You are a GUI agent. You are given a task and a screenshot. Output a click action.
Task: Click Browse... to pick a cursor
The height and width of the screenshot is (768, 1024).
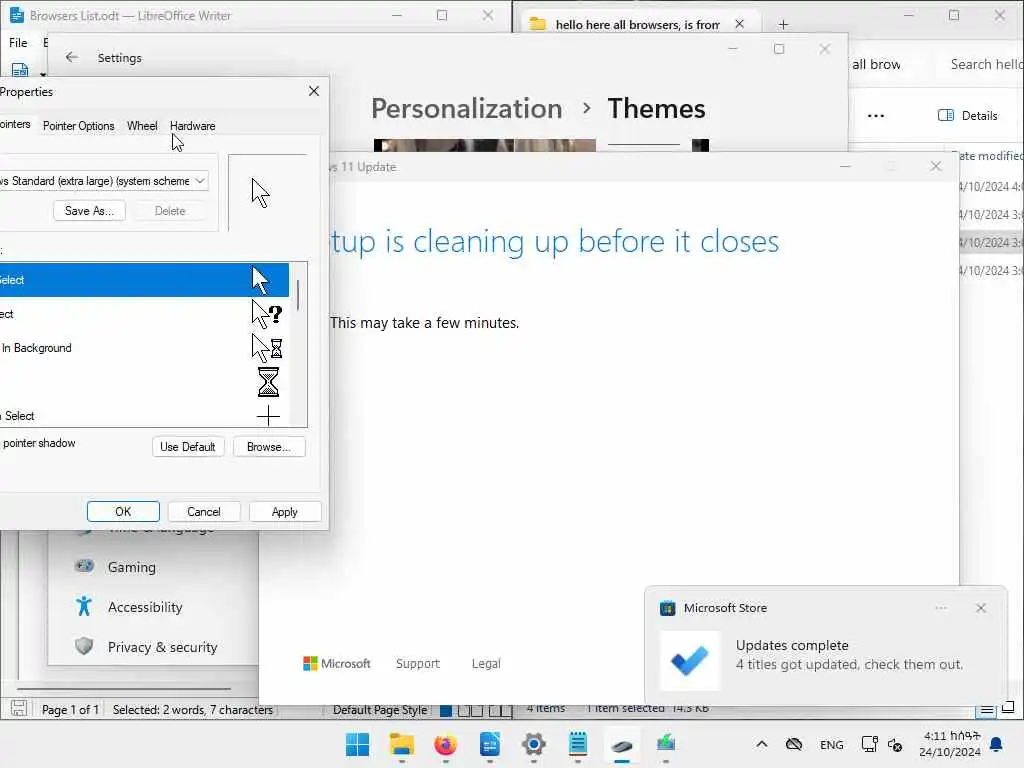pos(268,447)
